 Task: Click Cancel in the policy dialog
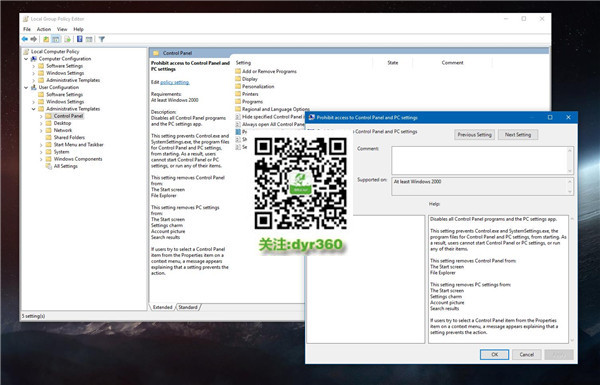click(527, 355)
